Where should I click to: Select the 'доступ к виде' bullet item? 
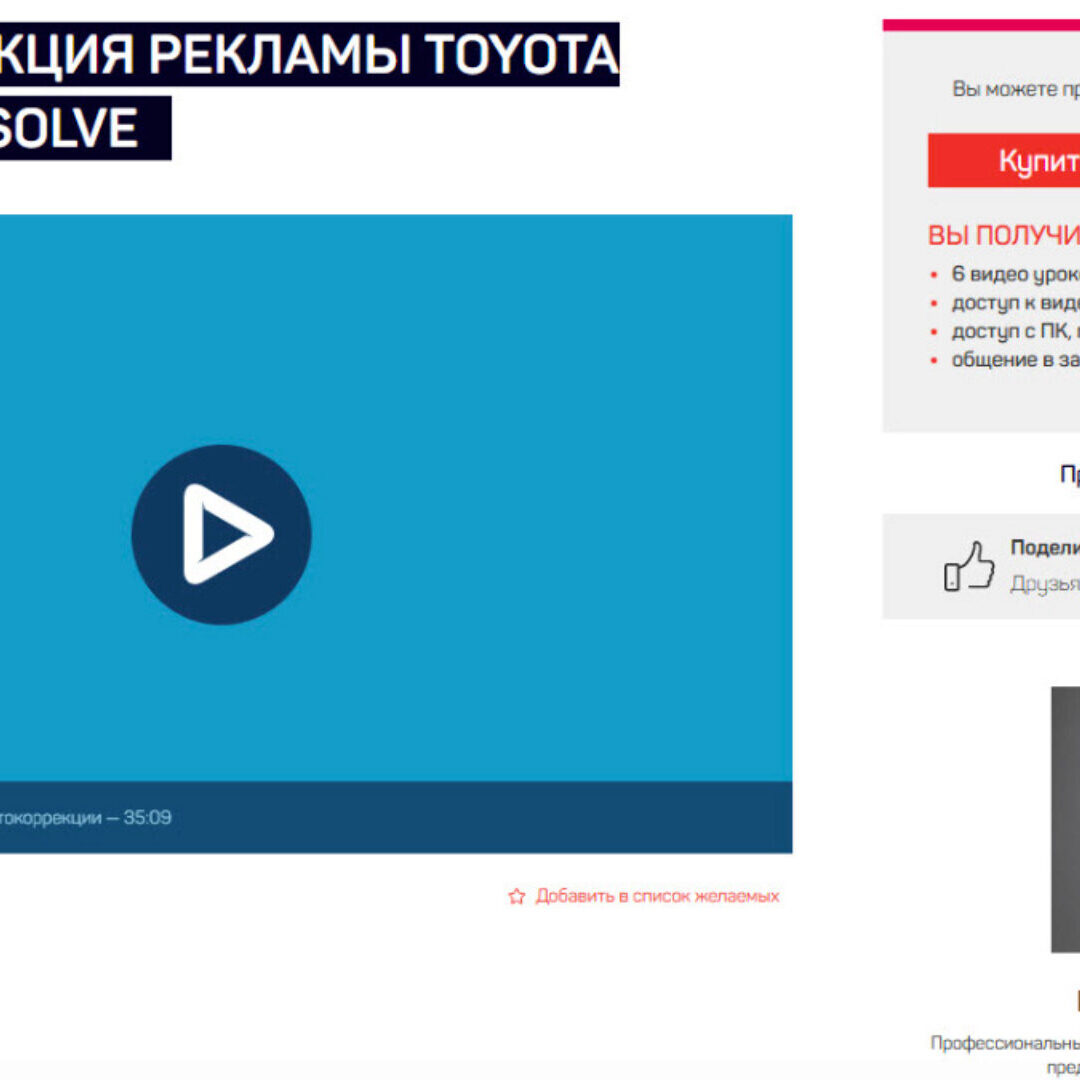(x=1014, y=303)
